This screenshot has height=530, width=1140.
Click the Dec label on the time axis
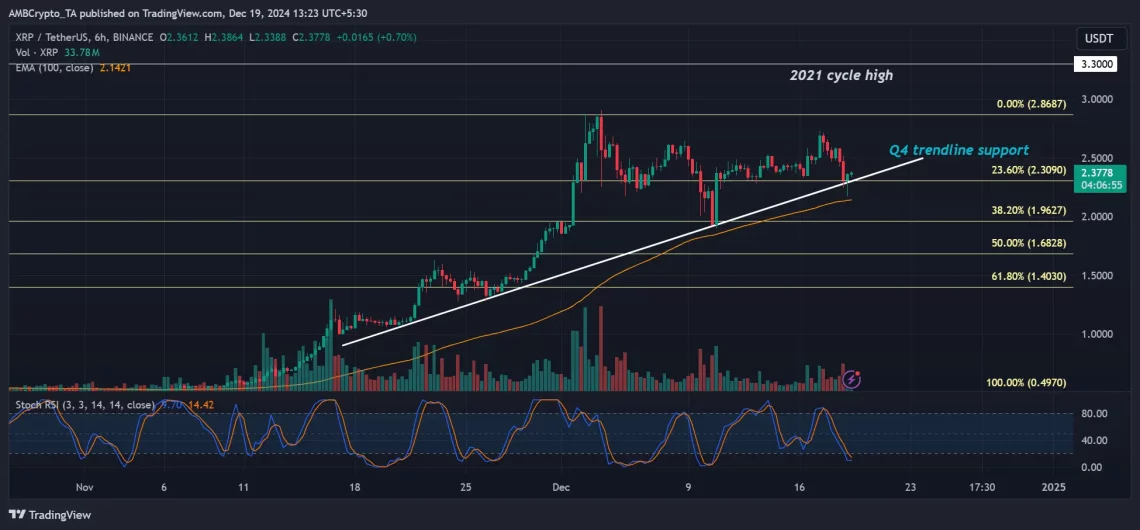[562, 487]
